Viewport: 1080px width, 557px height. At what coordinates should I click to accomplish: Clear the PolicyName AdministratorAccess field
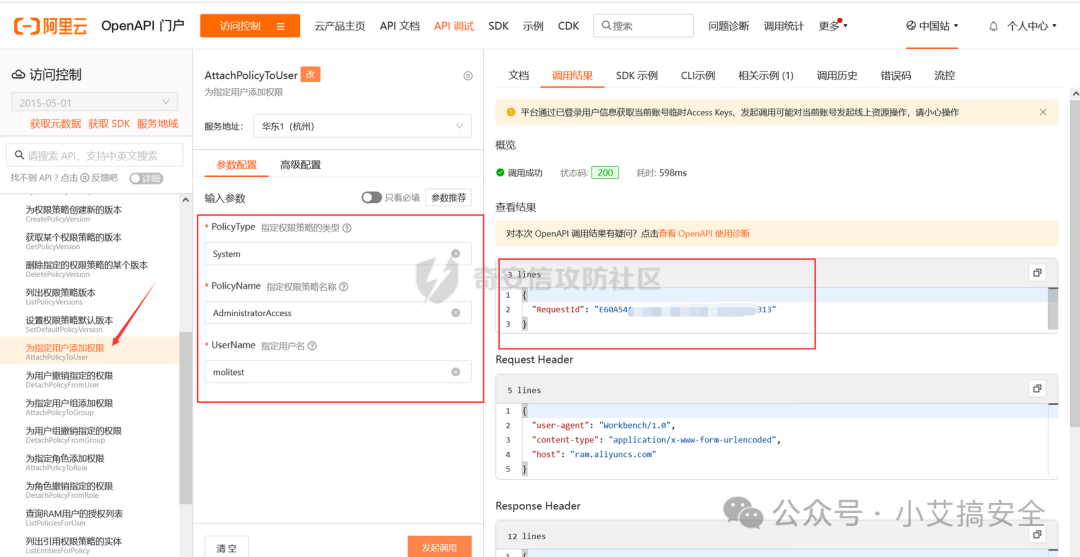455,313
